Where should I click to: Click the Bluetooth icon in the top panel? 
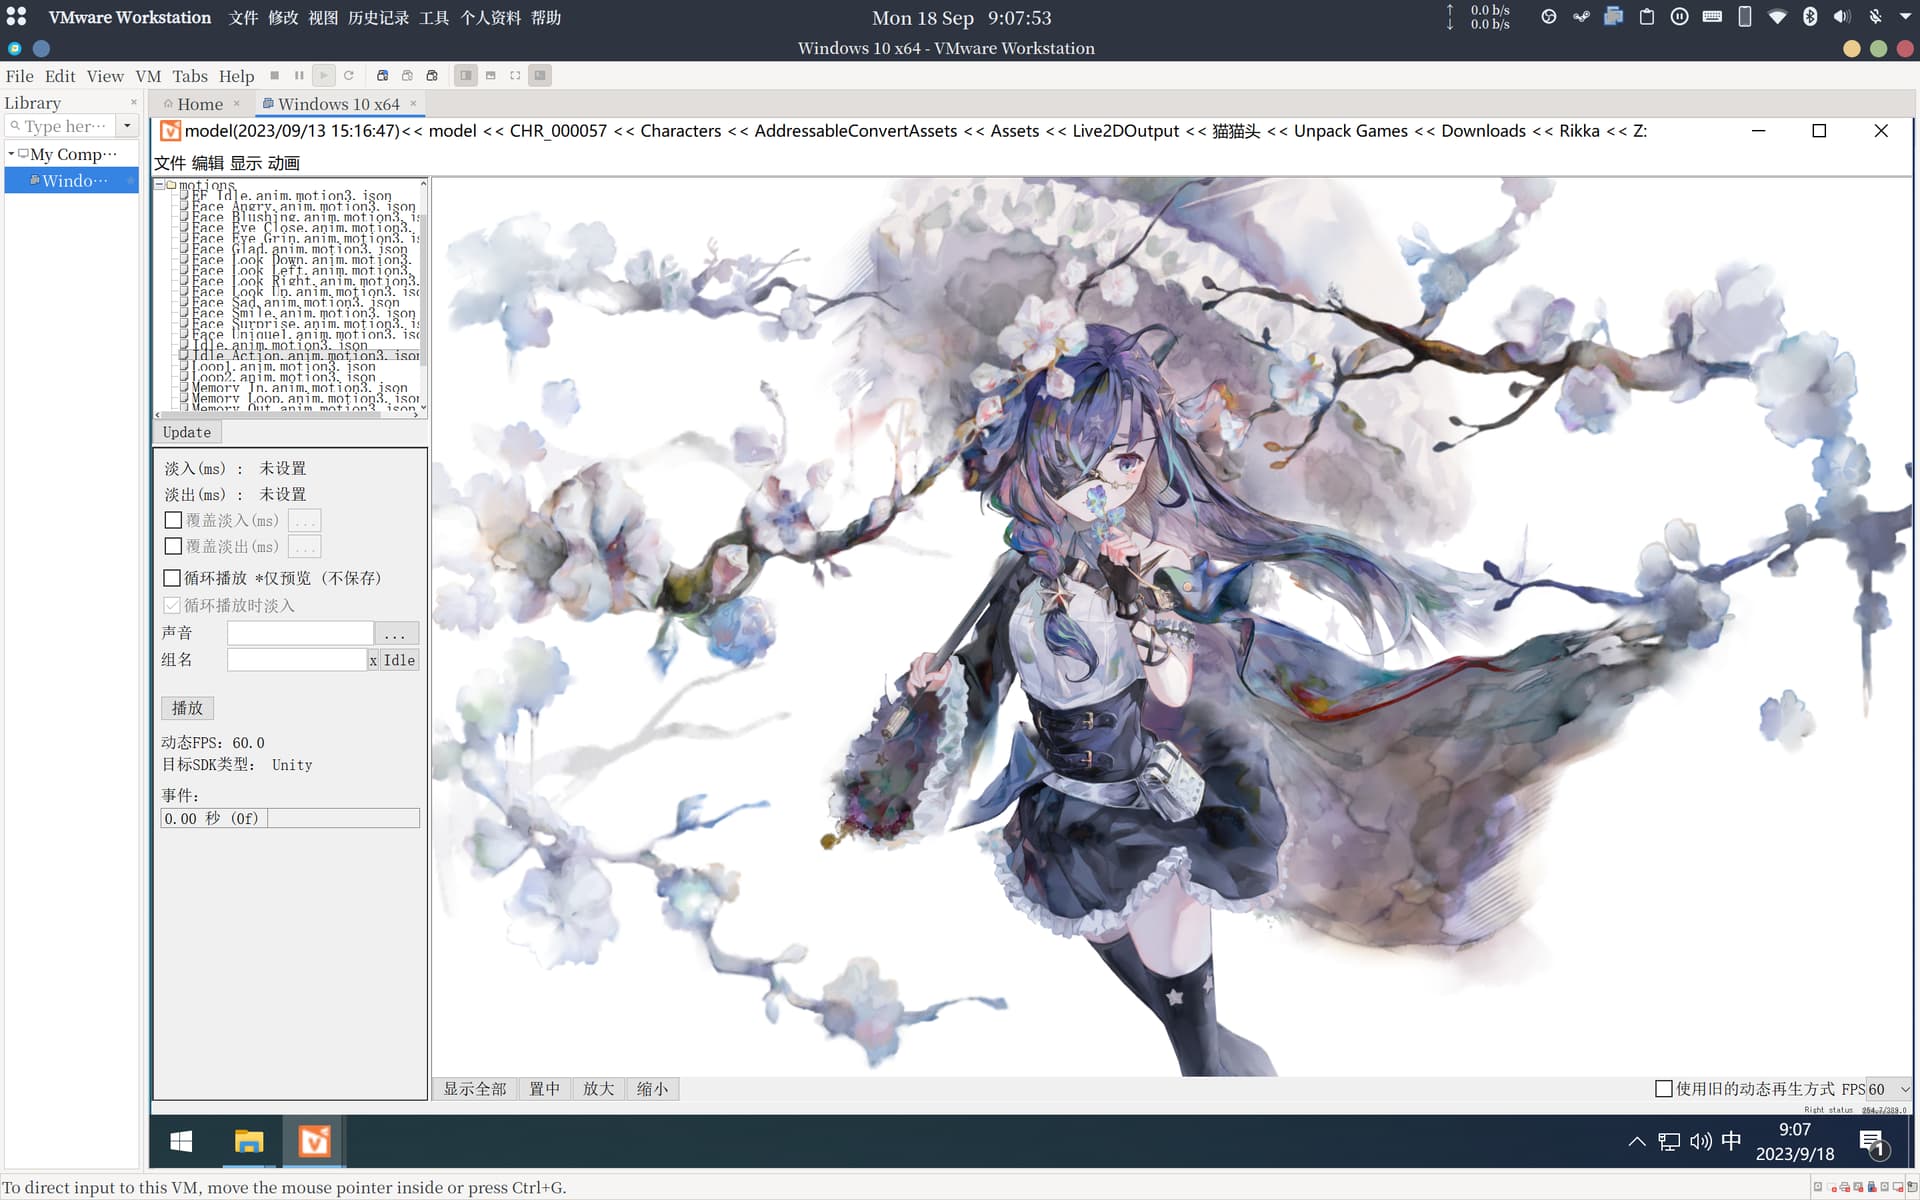pos(1810,17)
